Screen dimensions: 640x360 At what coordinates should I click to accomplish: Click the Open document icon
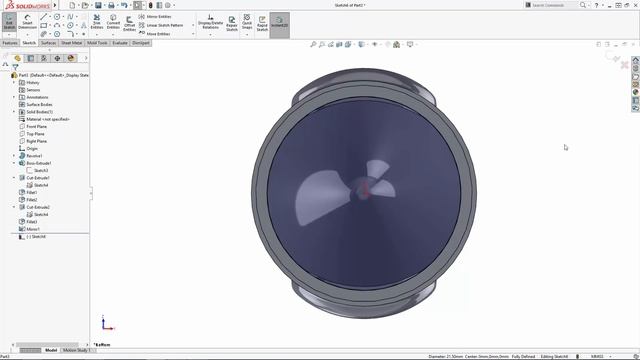coord(85,5)
